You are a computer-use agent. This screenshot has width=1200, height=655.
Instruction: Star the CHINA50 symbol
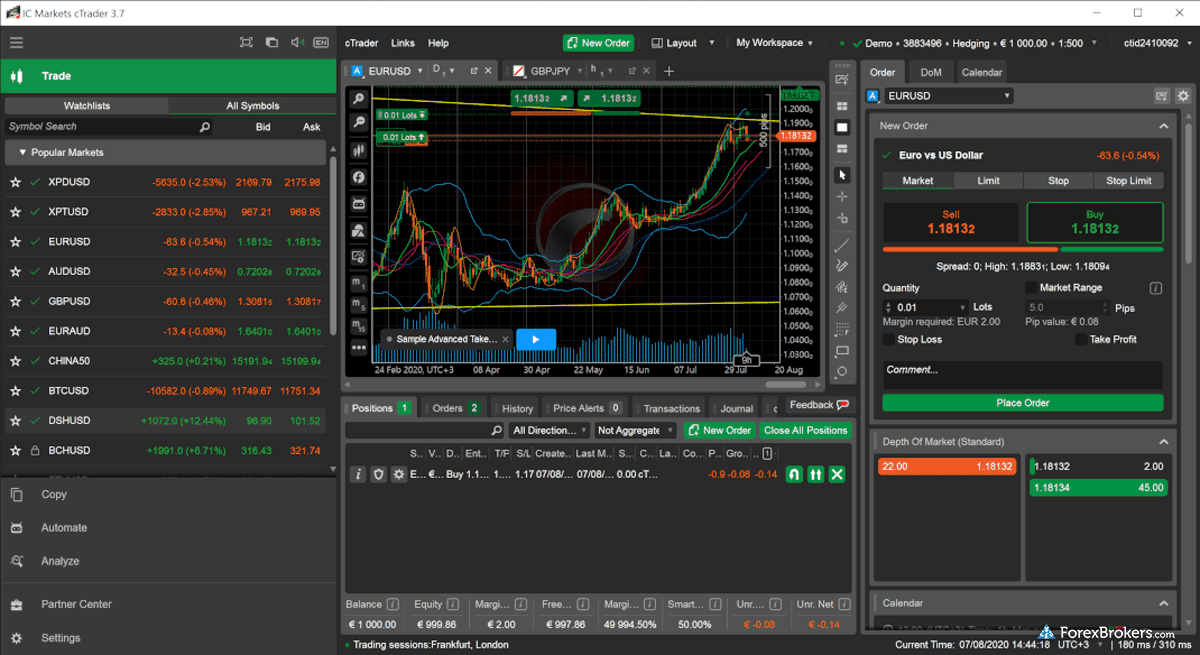pyautogui.click(x=15, y=361)
